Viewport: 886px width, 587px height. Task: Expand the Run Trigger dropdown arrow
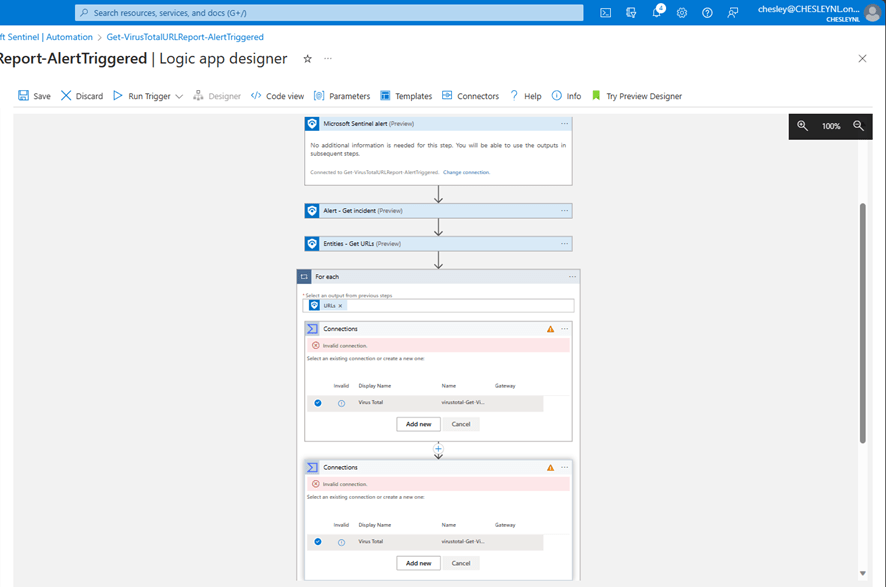[179, 97]
